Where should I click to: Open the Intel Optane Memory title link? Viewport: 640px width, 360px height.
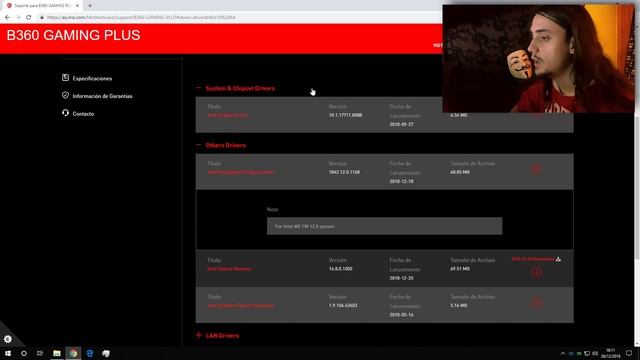(x=229, y=269)
